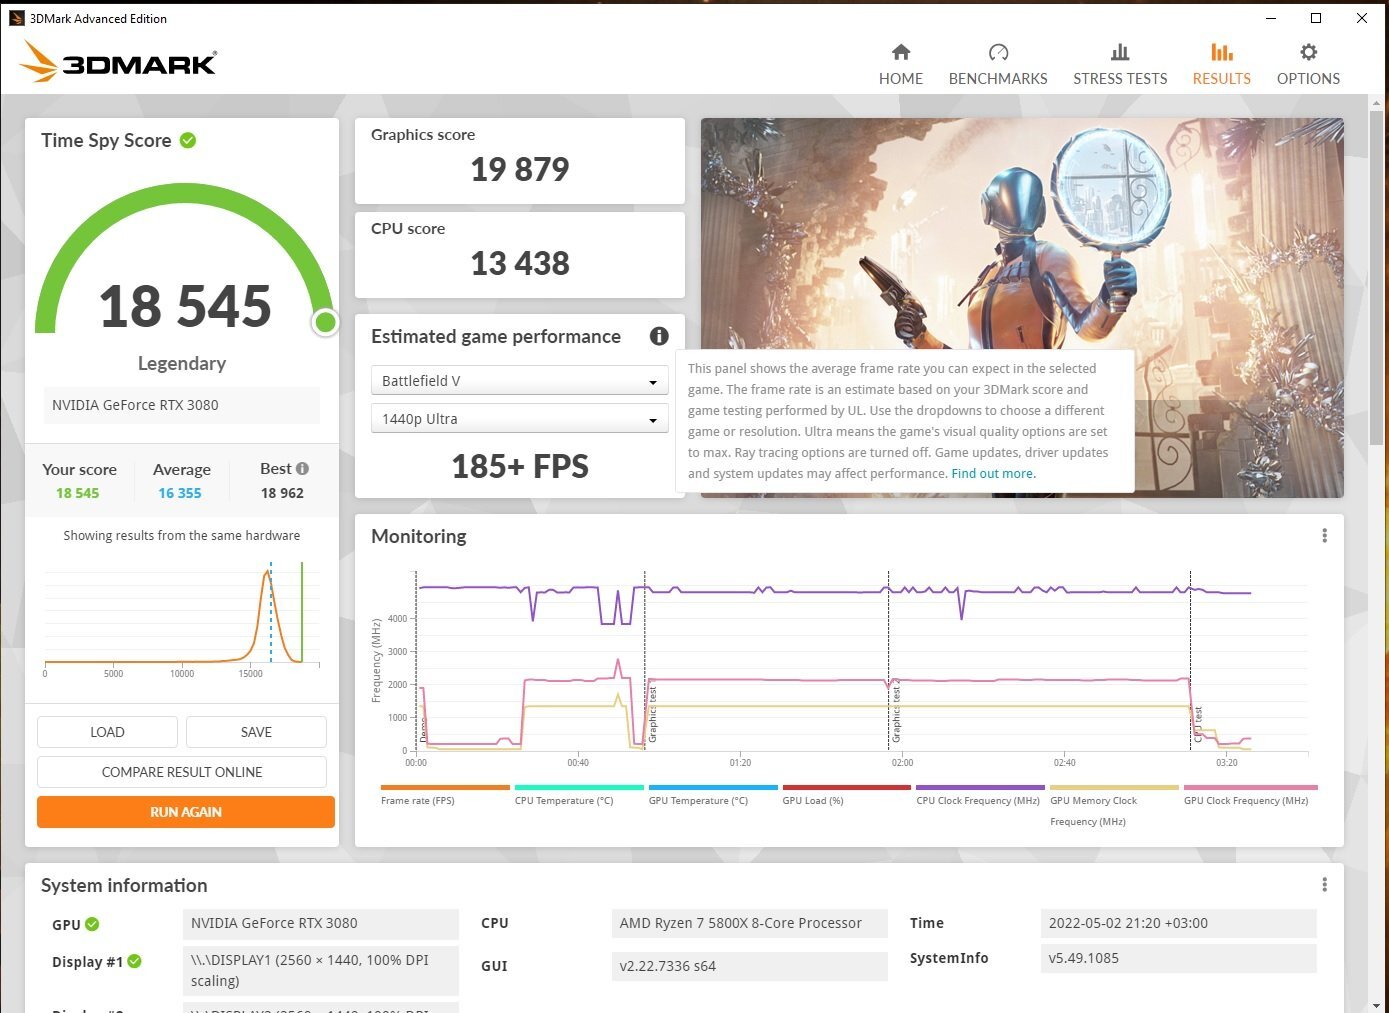Switch to the Results section
This screenshot has width=1389, height=1013.
tap(1221, 65)
